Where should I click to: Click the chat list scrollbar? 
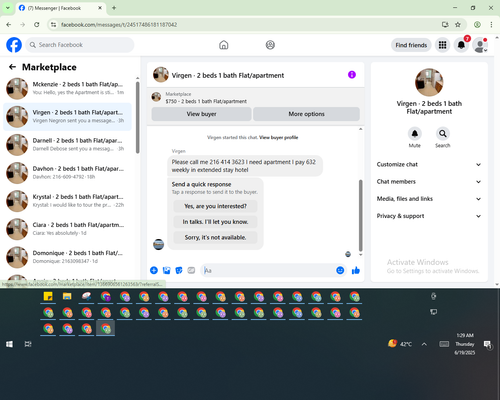pos(137,117)
